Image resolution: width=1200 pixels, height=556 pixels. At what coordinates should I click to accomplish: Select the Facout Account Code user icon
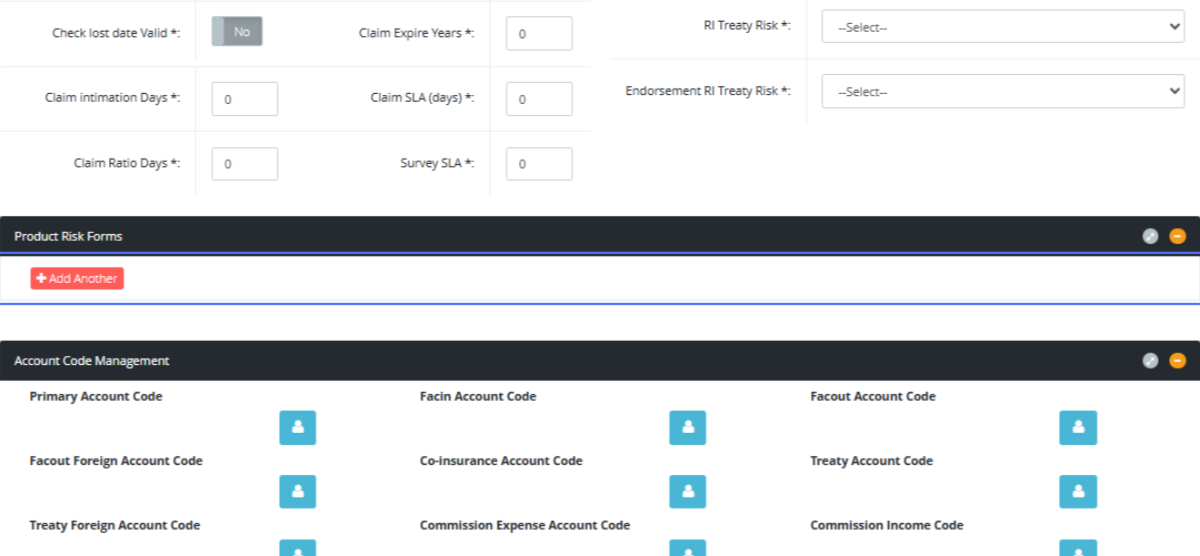1077,427
